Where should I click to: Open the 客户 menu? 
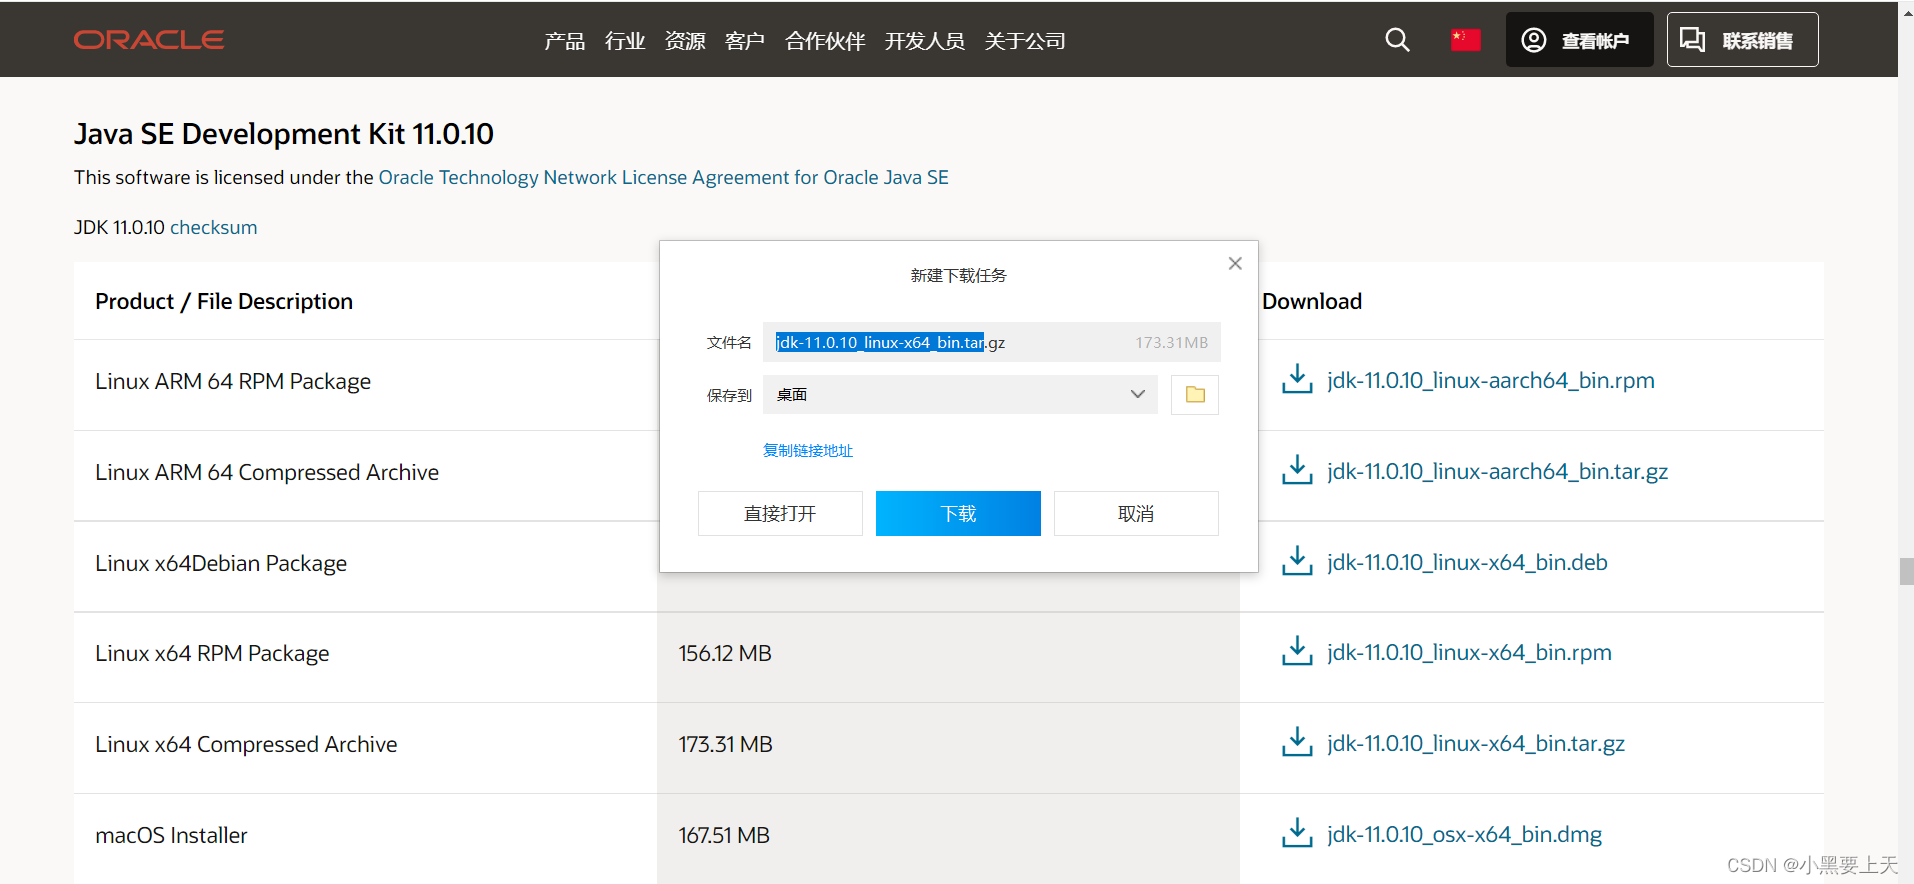pos(745,41)
